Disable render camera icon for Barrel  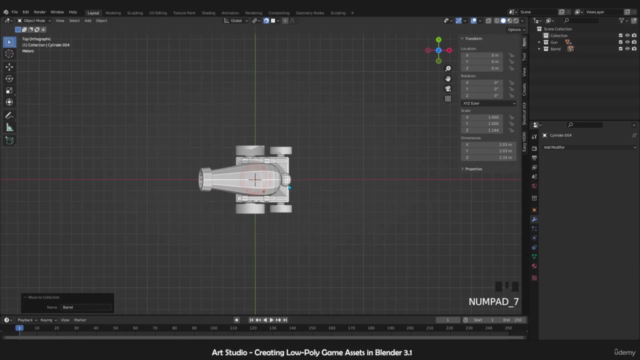(x=634, y=49)
